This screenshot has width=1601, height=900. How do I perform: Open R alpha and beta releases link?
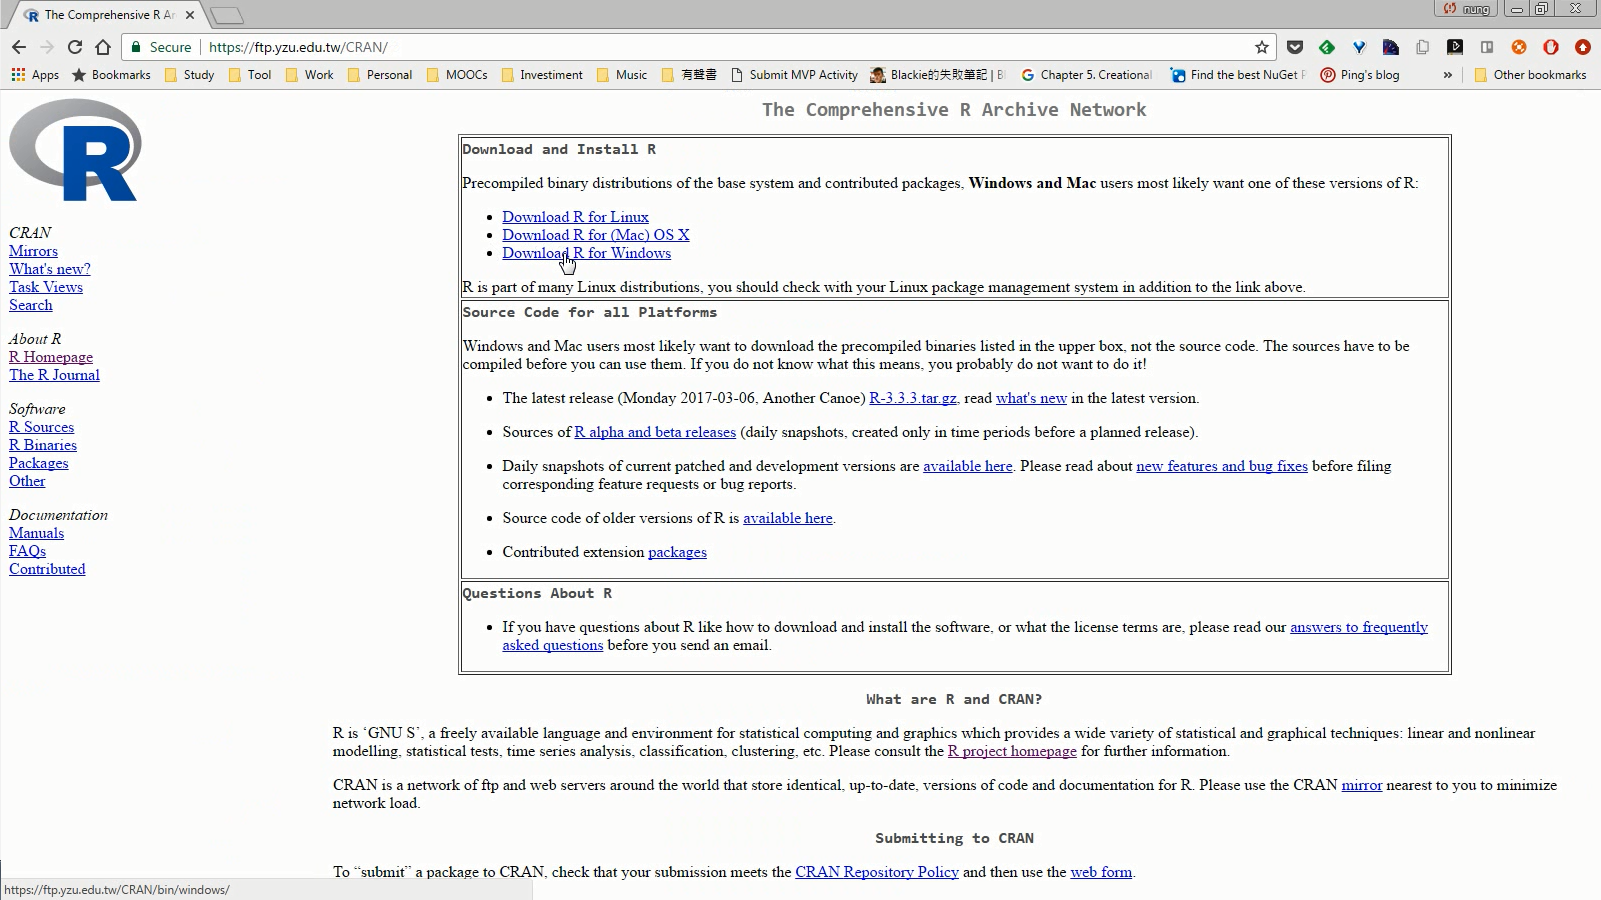pos(655,432)
